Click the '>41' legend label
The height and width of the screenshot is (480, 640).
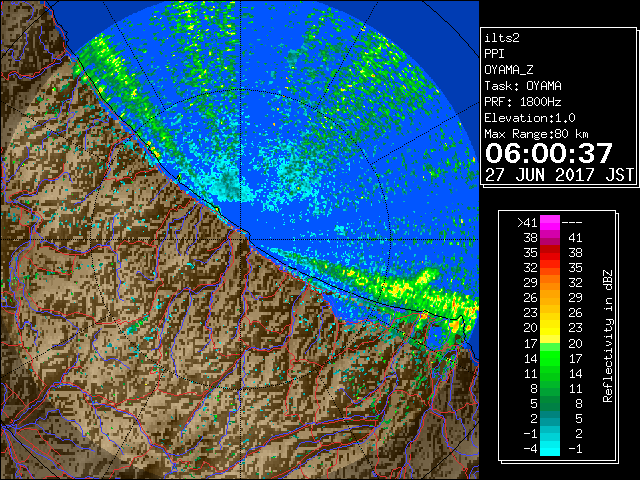[x=527, y=222]
